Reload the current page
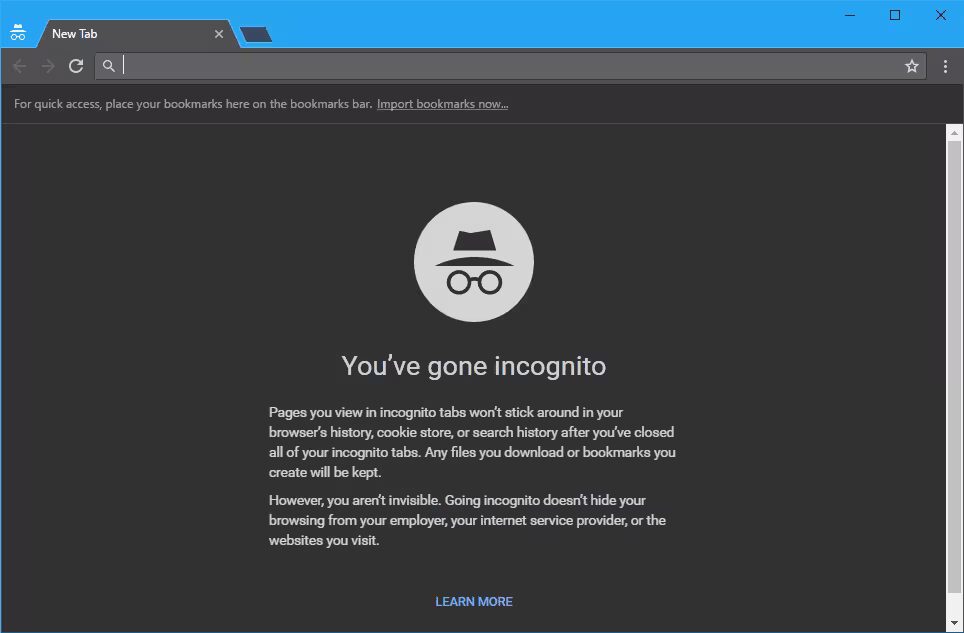 click(x=76, y=65)
